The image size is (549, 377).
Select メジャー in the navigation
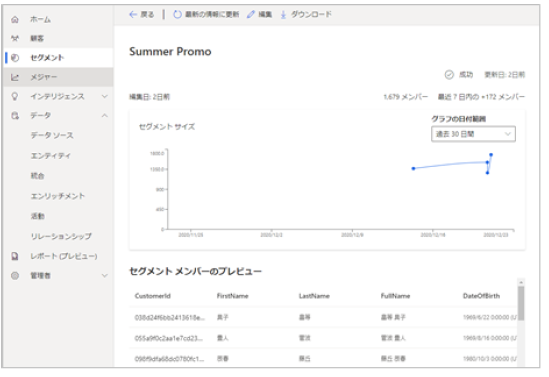coord(43,77)
